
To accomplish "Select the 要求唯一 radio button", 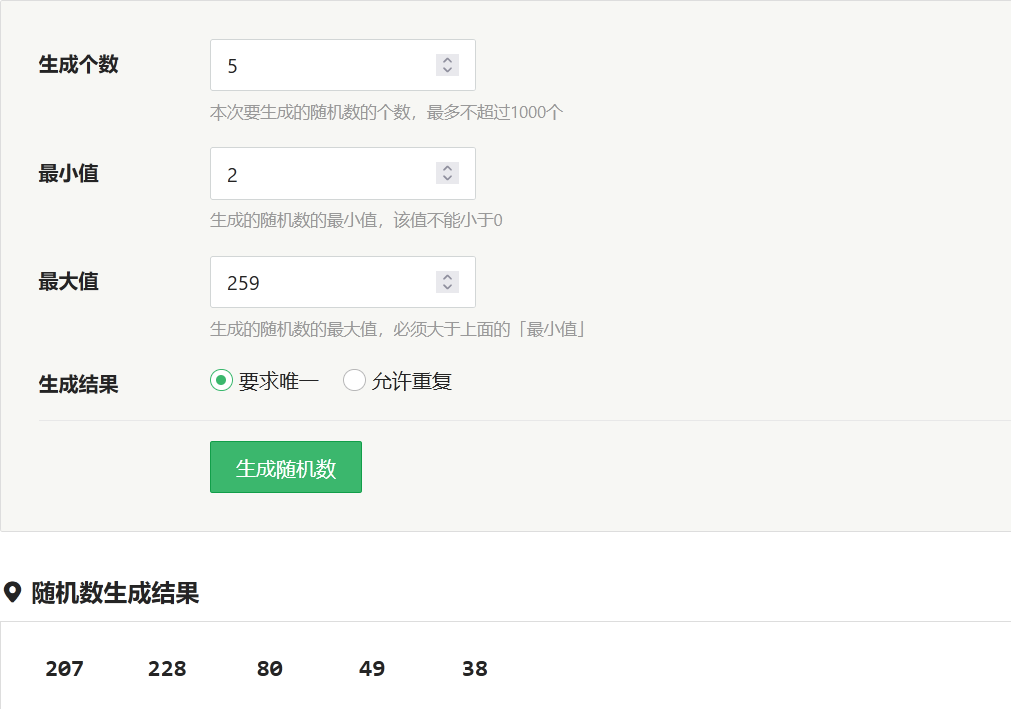I will pyautogui.click(x=221, y=381).
